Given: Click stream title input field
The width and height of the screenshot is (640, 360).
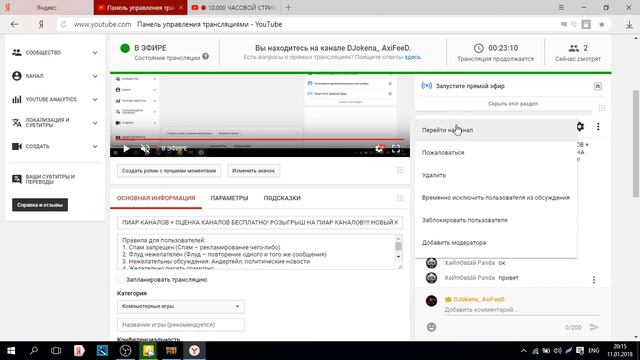Looking at the screenshot, I should coord(260,222).
